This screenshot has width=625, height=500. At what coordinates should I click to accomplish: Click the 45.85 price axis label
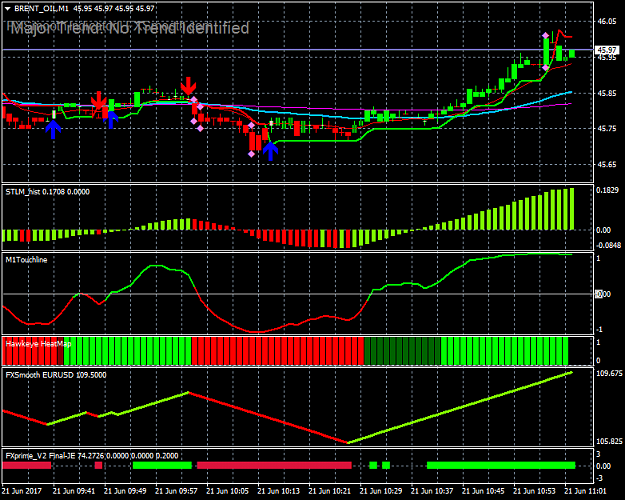point(607,94)
